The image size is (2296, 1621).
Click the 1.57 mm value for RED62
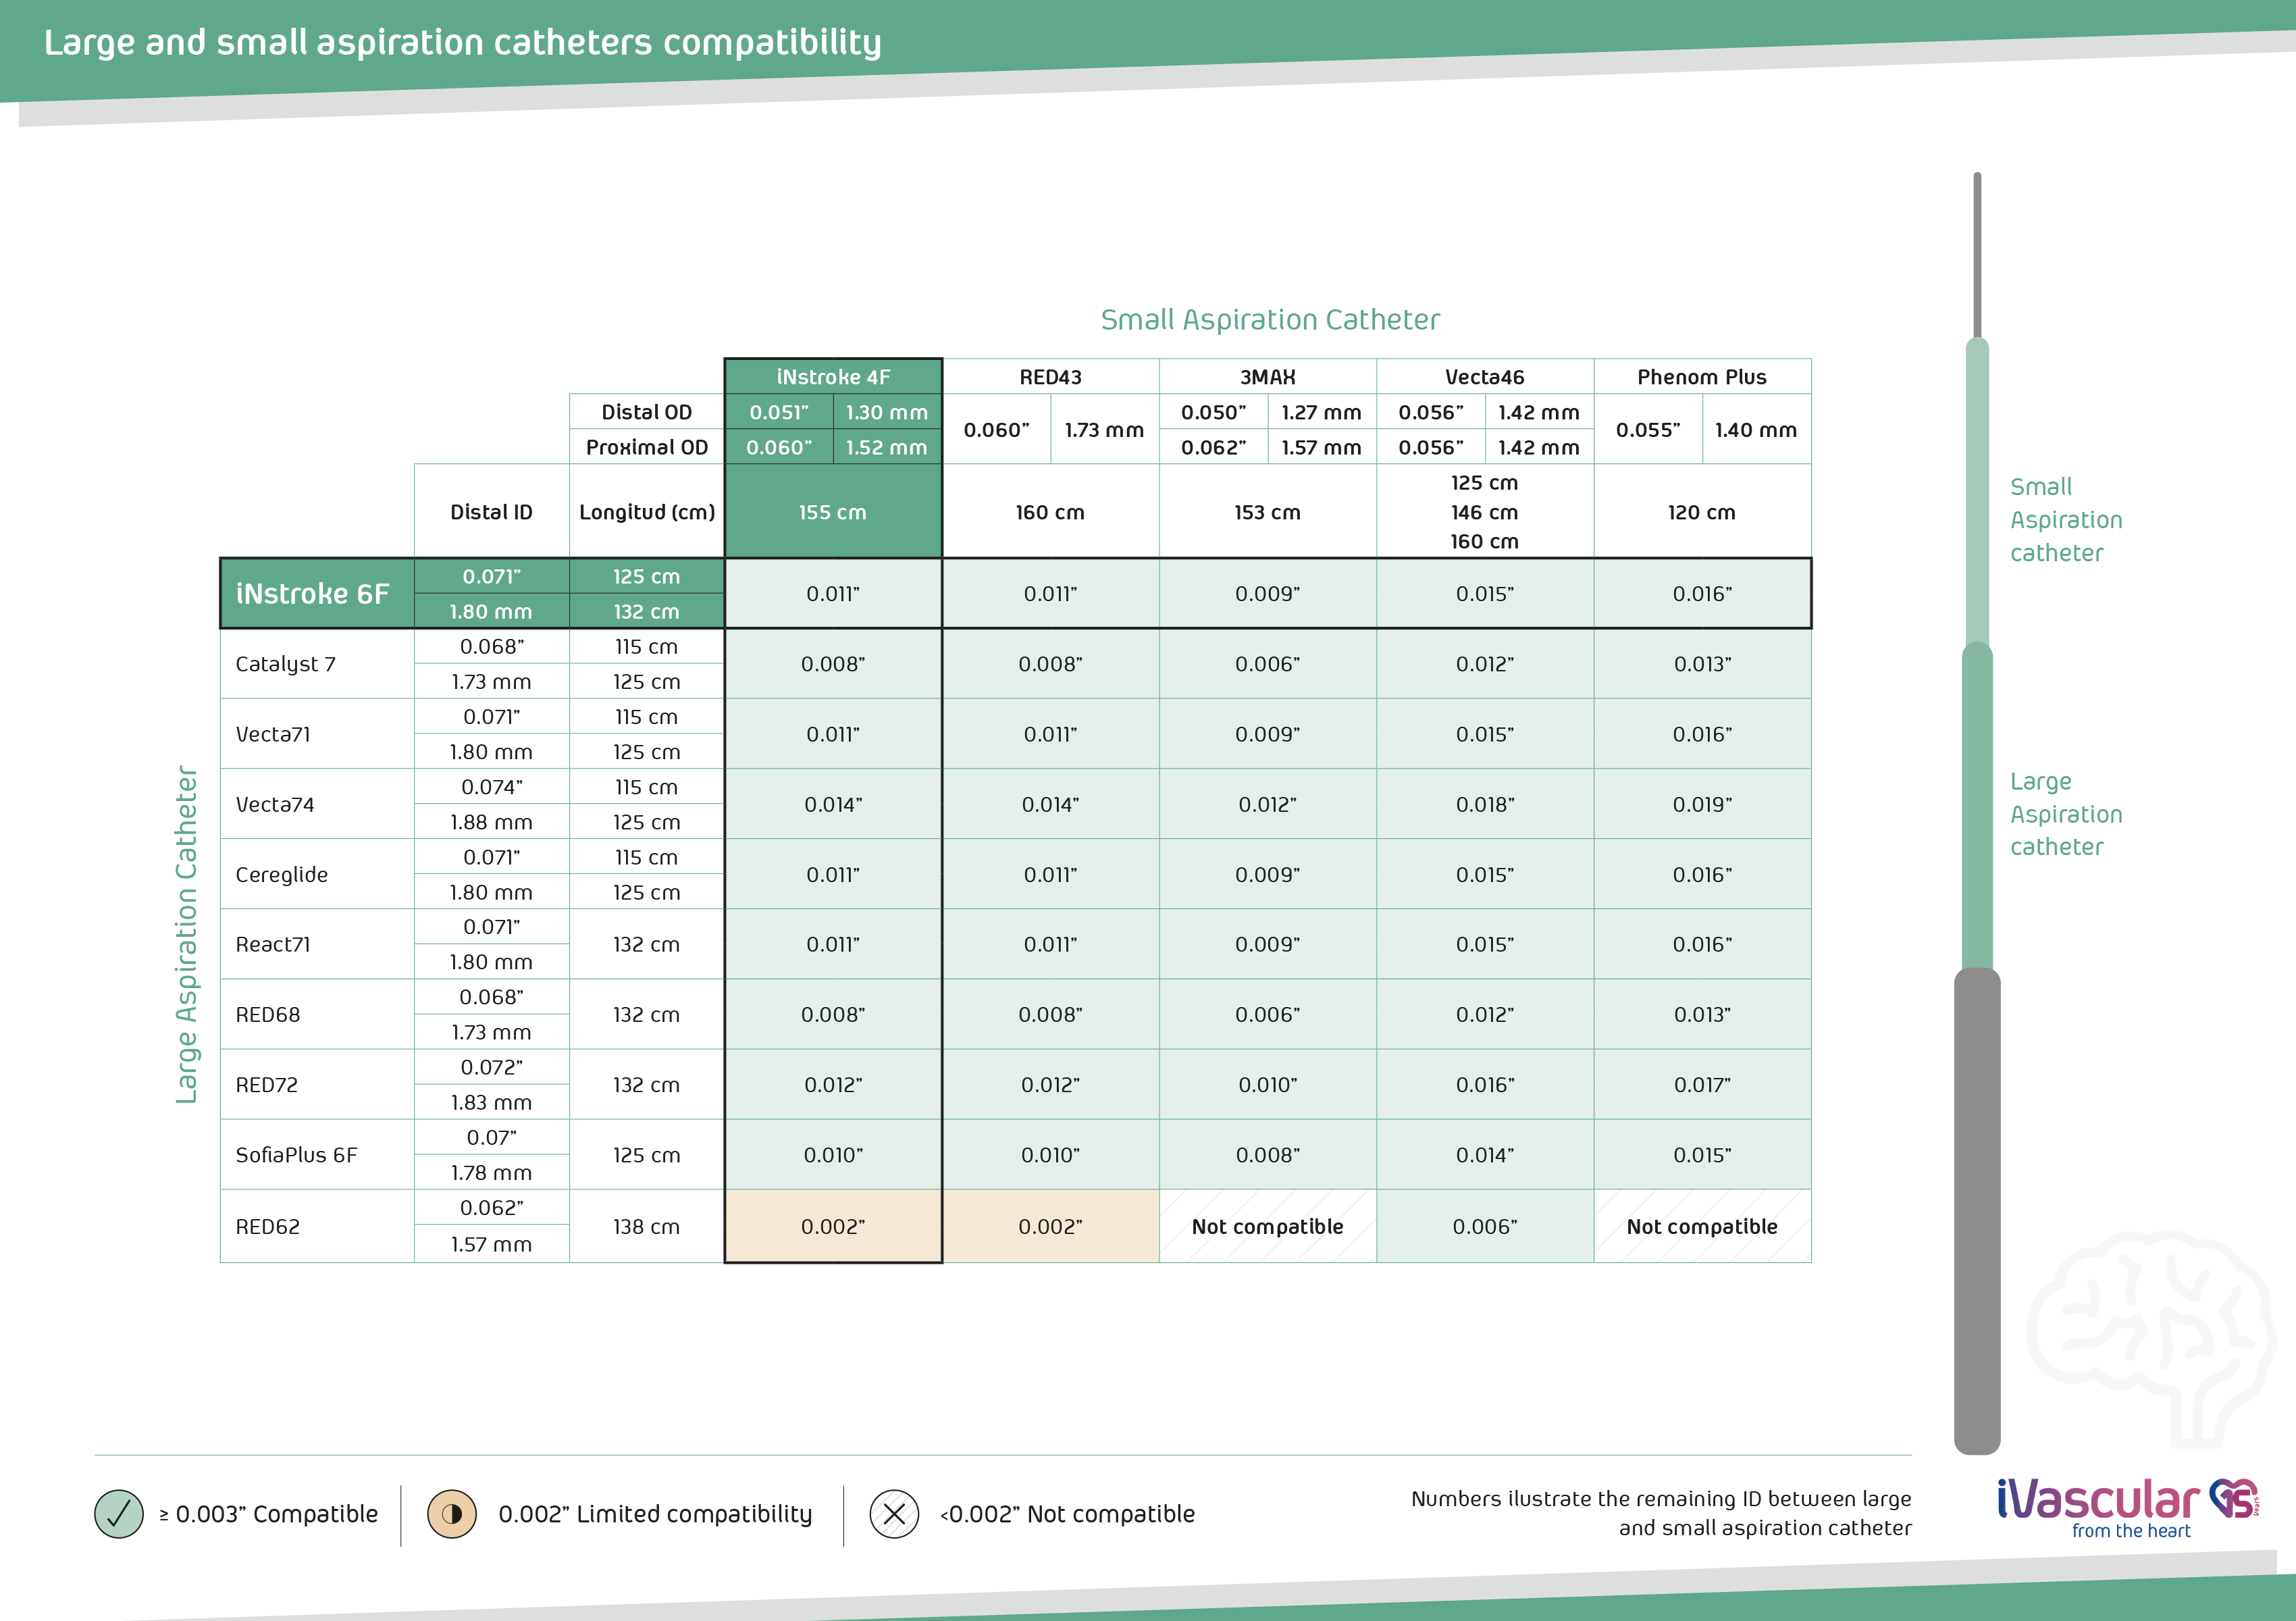[x=491, y=1244]
